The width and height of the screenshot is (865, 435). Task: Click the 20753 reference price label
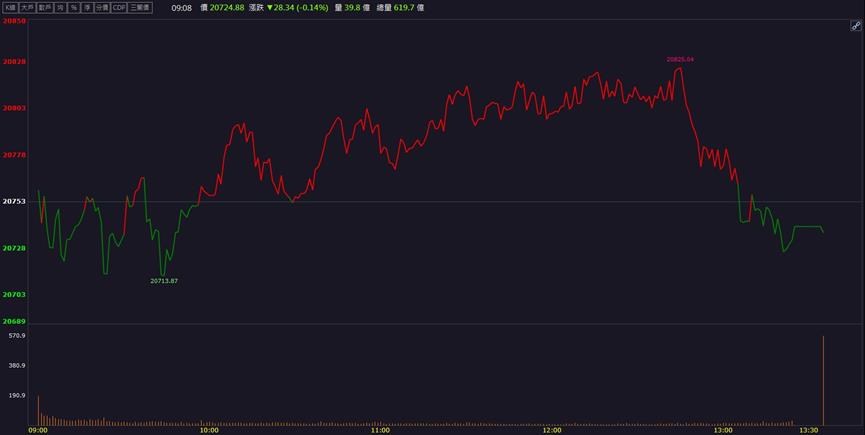tap(14, 202)
